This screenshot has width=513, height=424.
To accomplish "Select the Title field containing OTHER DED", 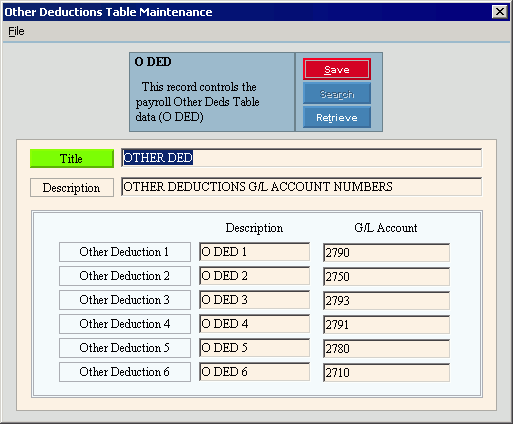I will tap(302, 158).
